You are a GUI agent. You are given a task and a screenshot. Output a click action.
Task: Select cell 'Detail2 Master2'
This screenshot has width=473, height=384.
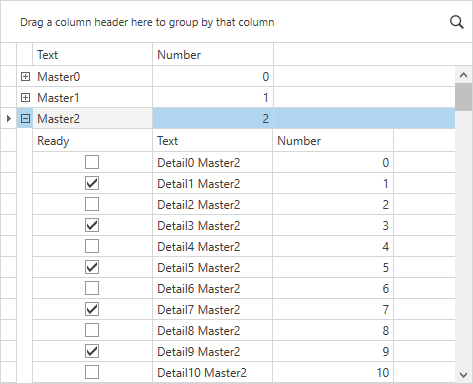pyautogui.click(x=213, y=204)
